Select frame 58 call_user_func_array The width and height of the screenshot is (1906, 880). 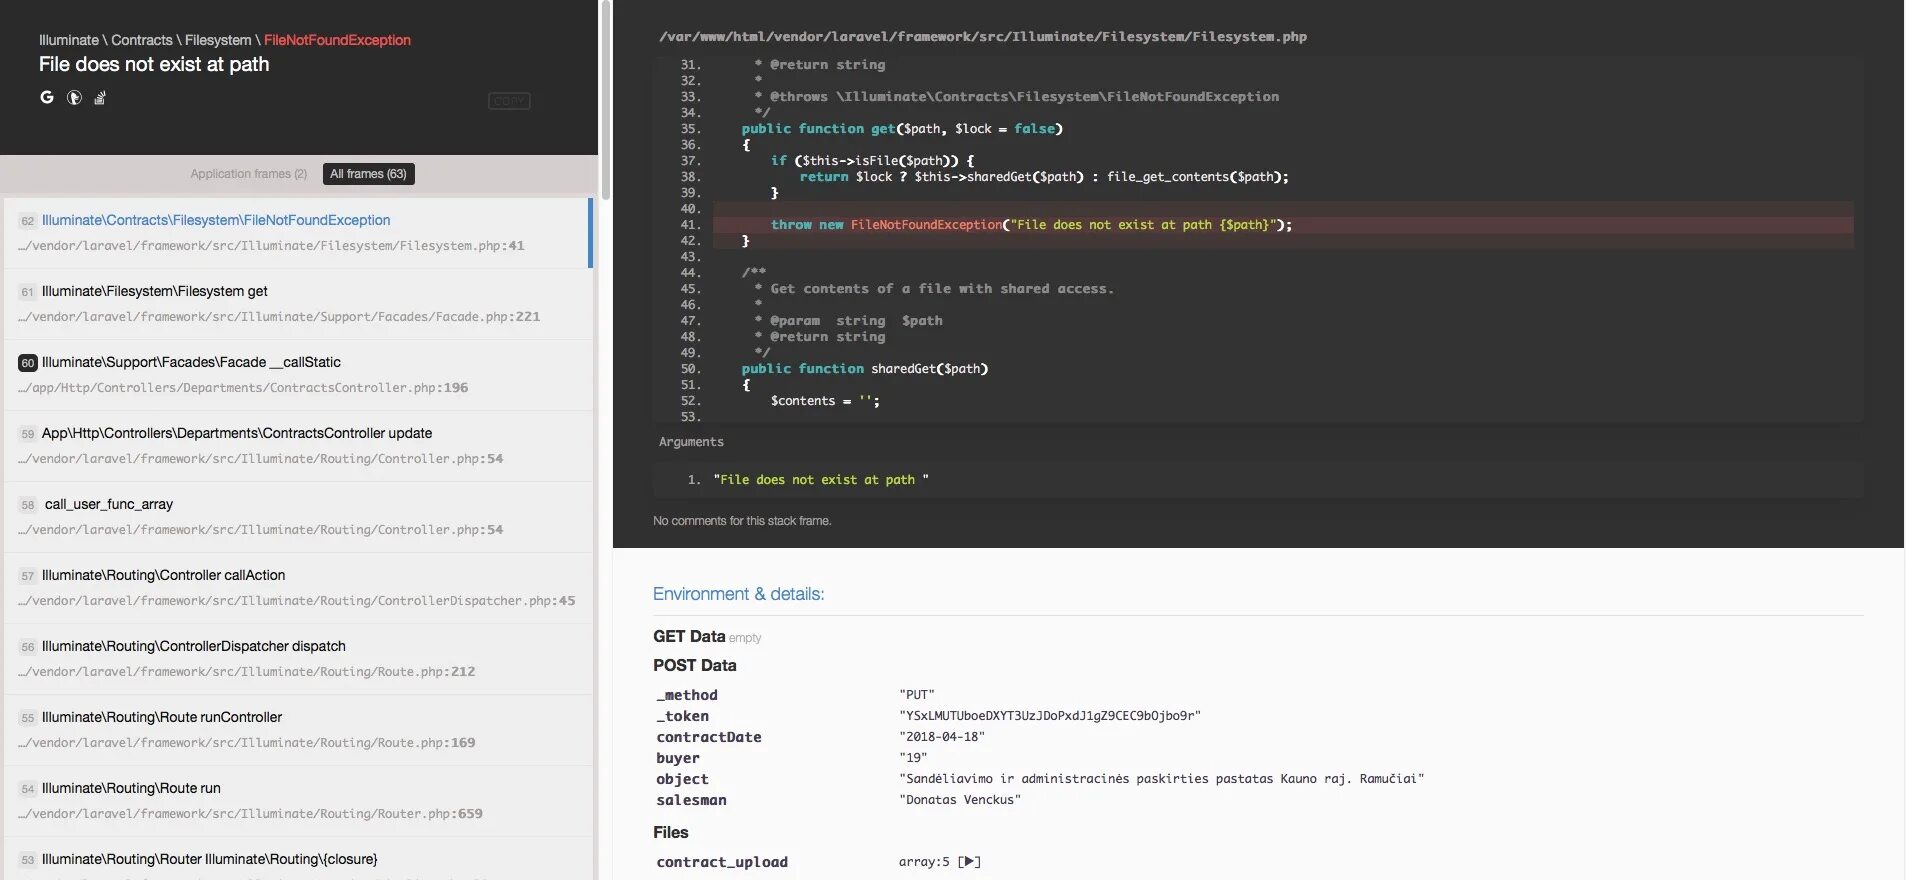297,517
